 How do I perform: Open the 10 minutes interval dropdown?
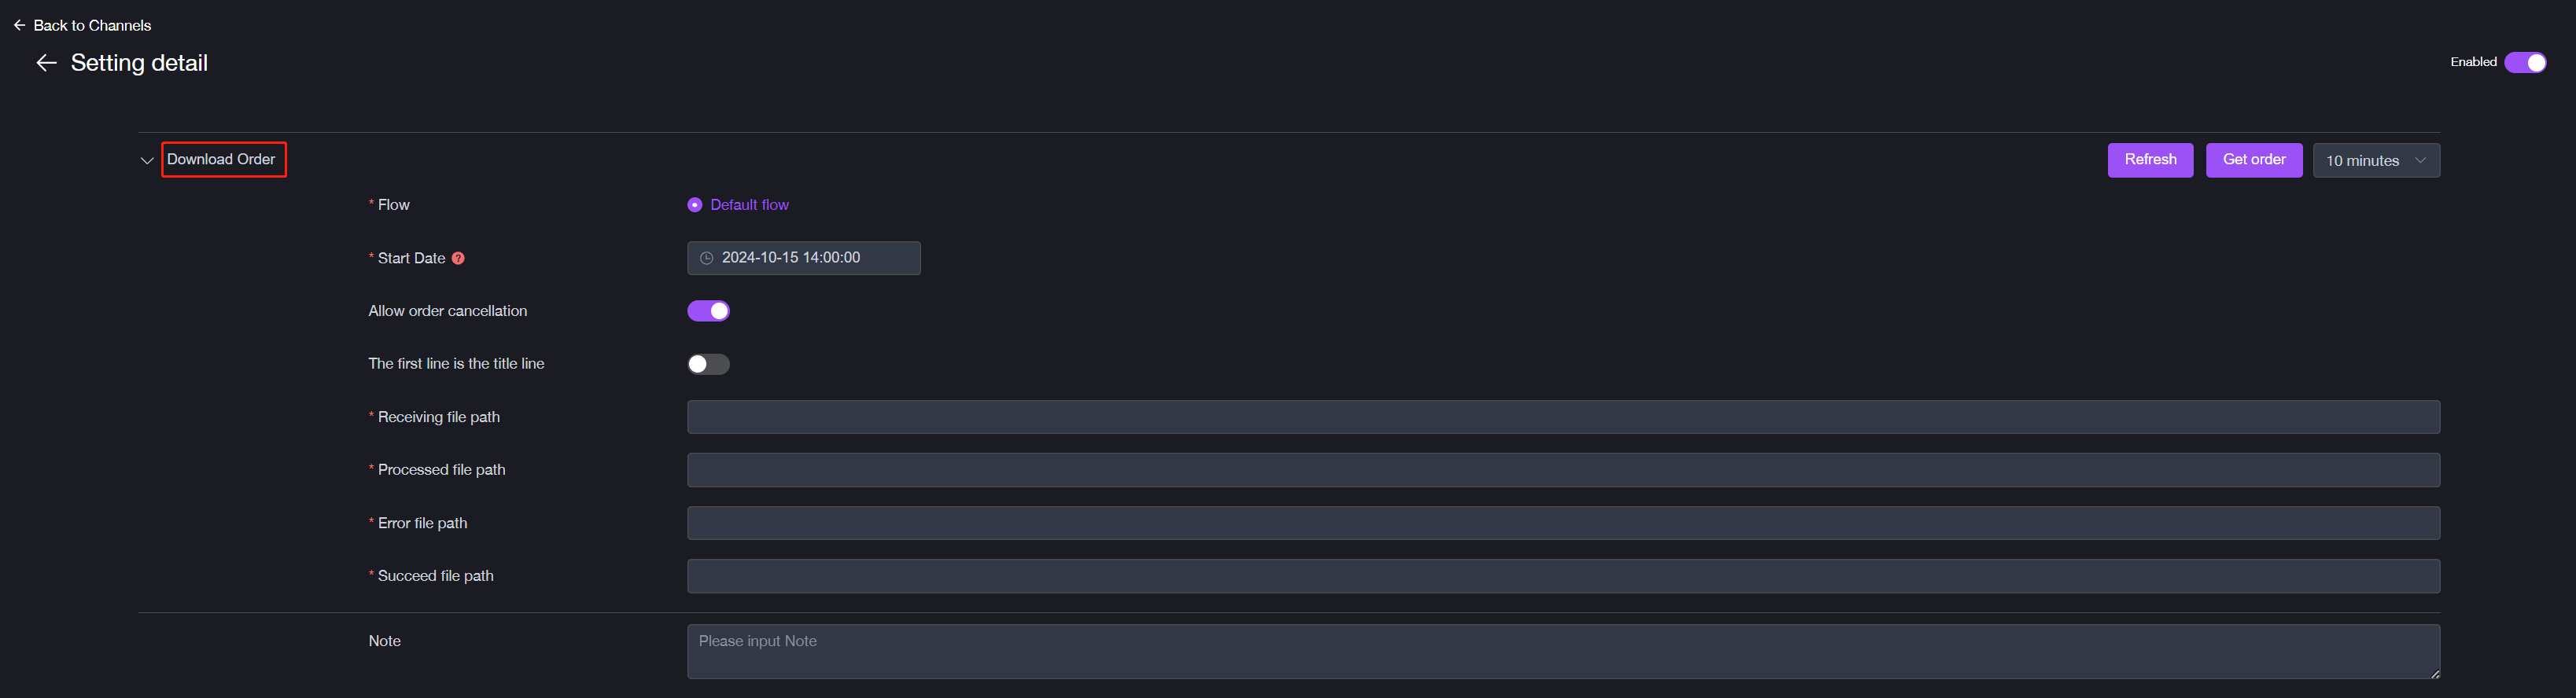2376,160
